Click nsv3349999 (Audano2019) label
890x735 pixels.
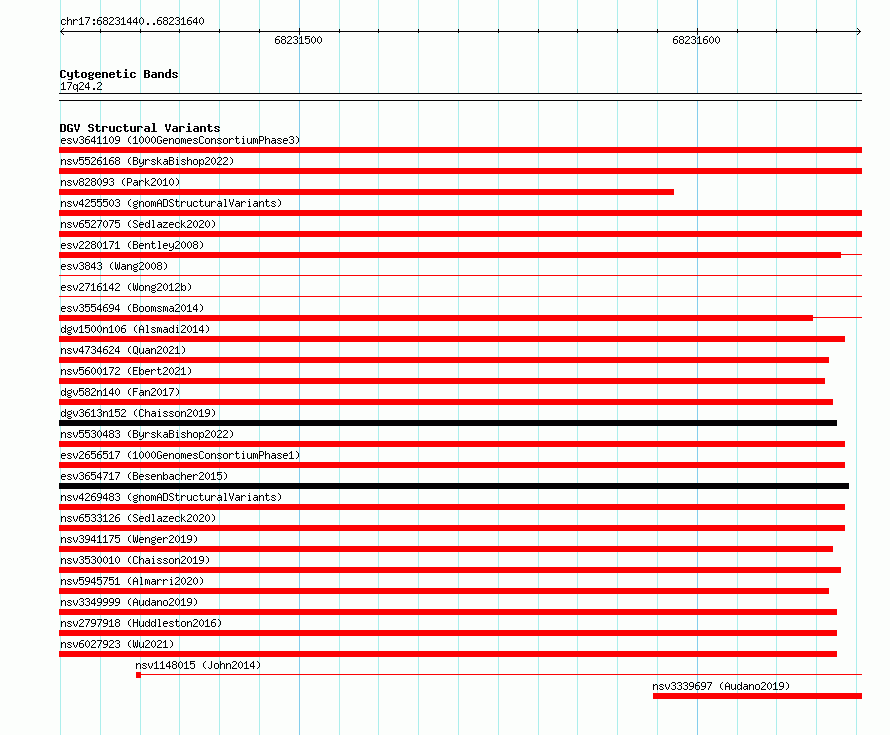[129, 602]
